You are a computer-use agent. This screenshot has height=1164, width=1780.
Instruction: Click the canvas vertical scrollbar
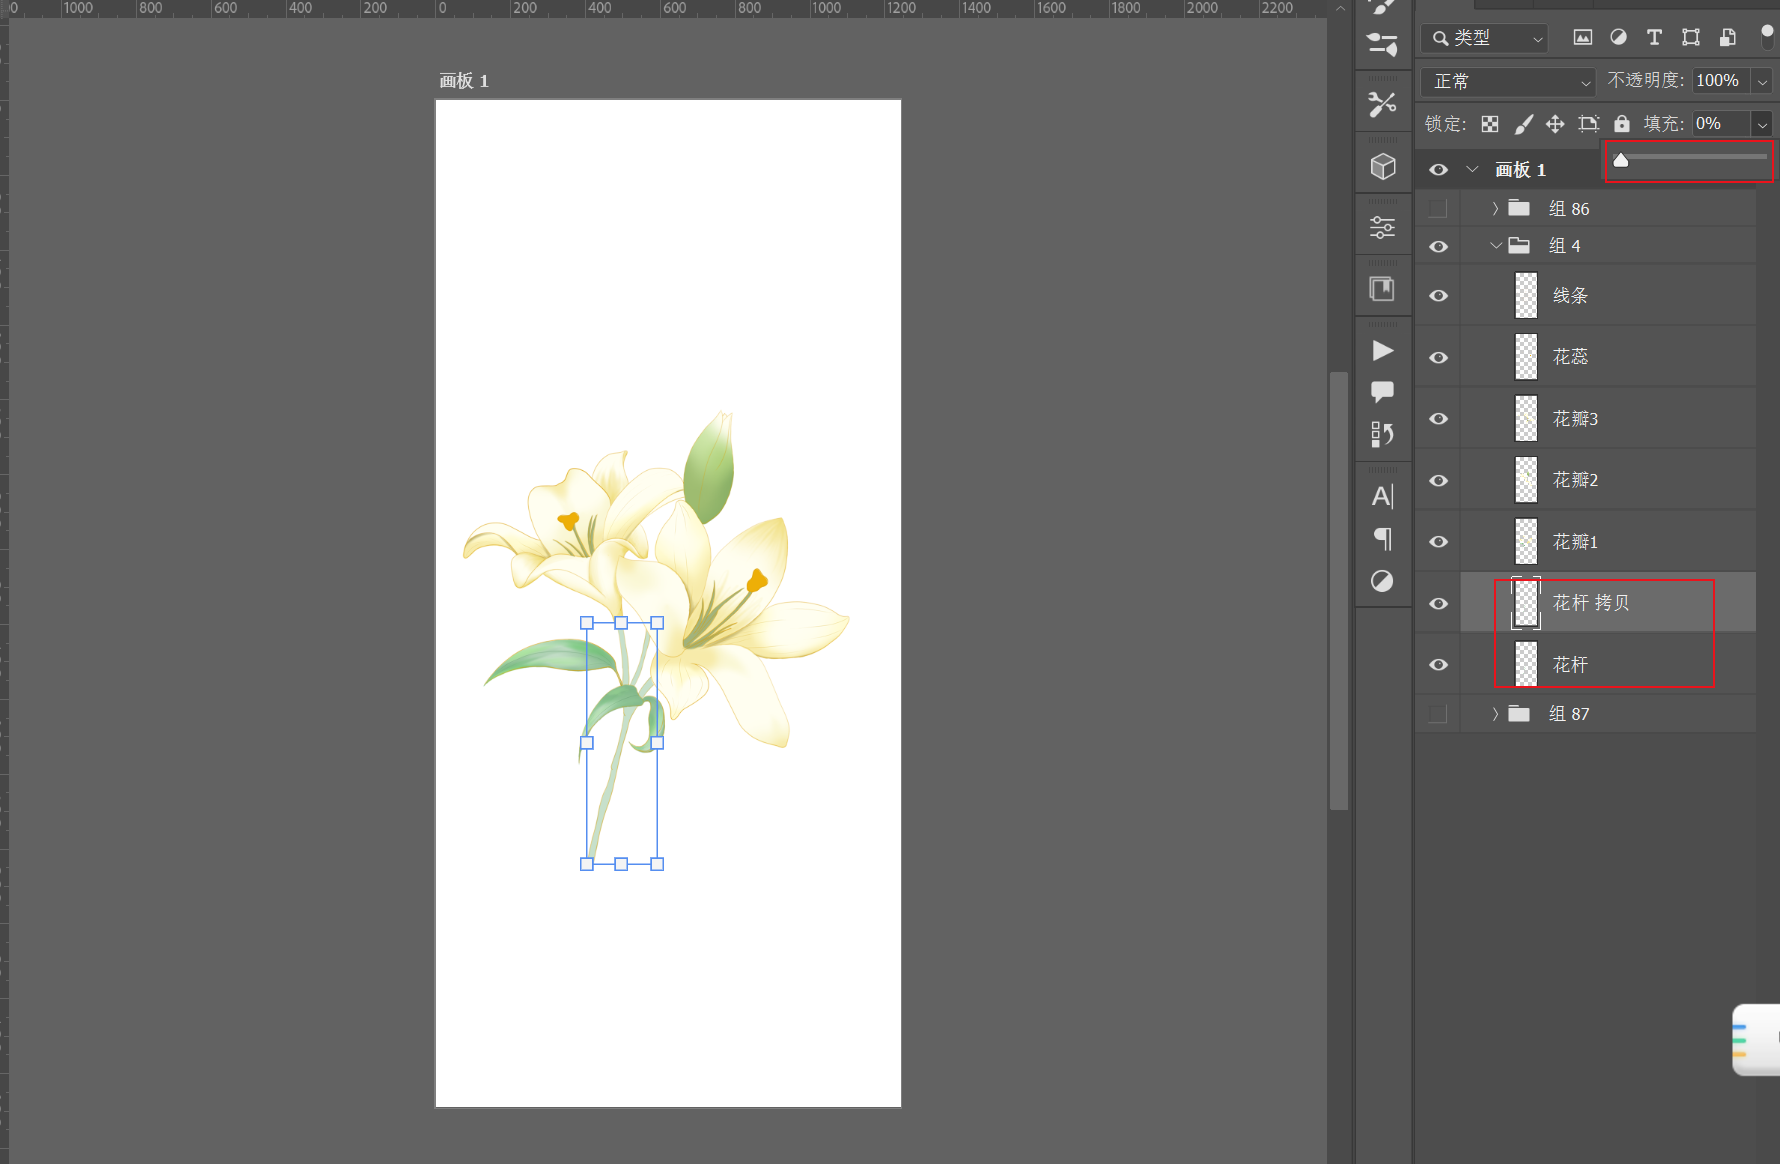pos(1339,590)
